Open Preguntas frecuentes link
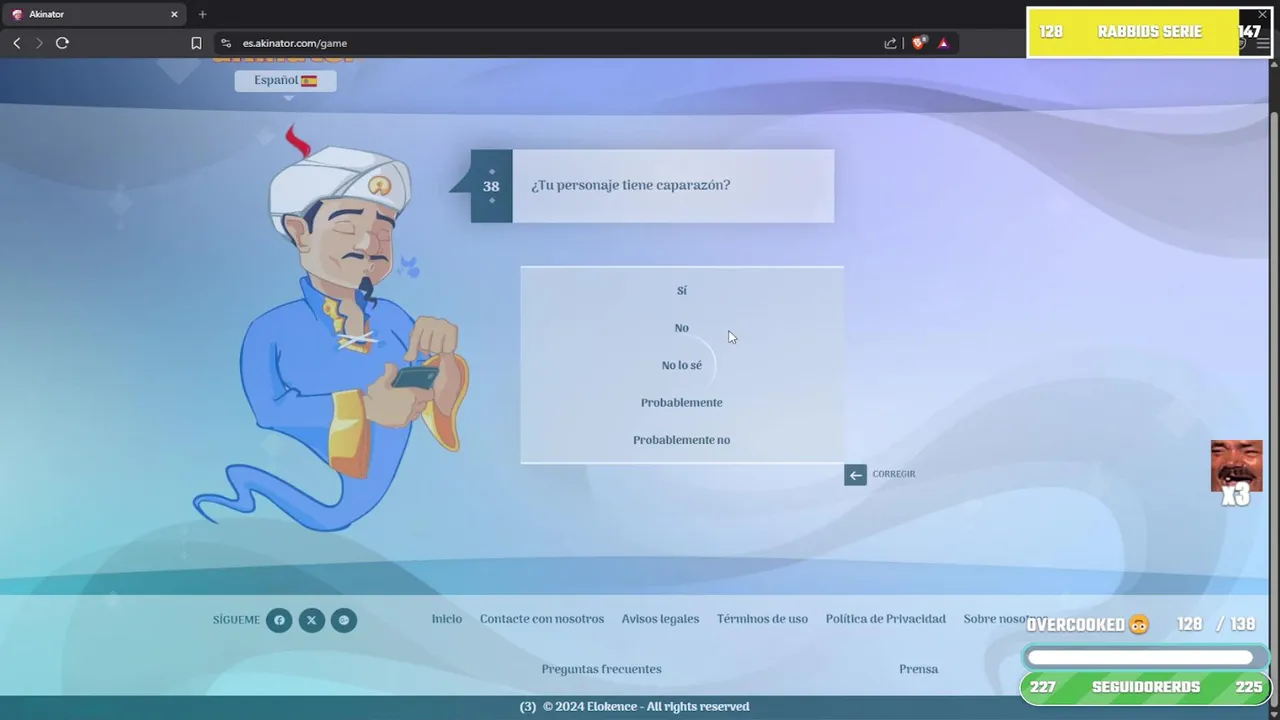The image size is (1280, 720). coord(601,669)
